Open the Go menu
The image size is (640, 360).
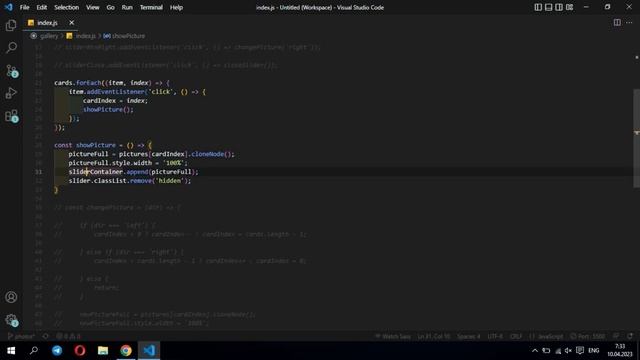pyautogui.click(x=111, y=7)
